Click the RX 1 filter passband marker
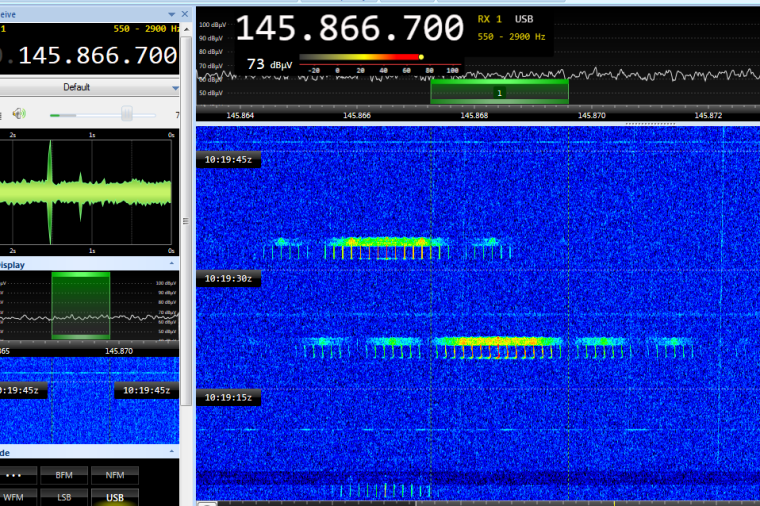Image resolution: width=760 pixels, height=506 pixels. click(499, 92)
